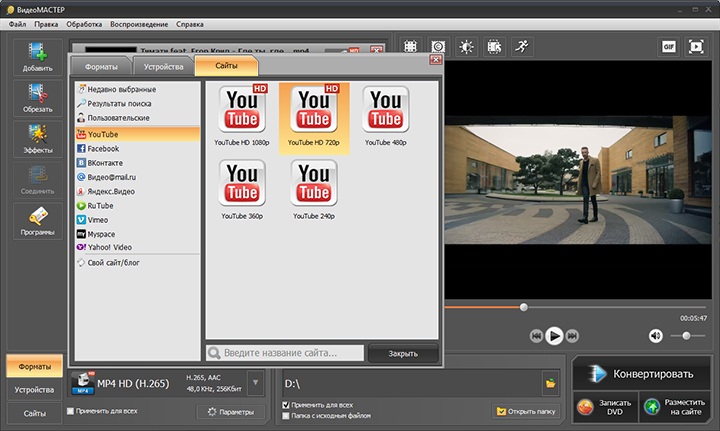Viewport: 720px width, 431px height.
Task: Click the Соединить join icon
Action: point(38,180)
